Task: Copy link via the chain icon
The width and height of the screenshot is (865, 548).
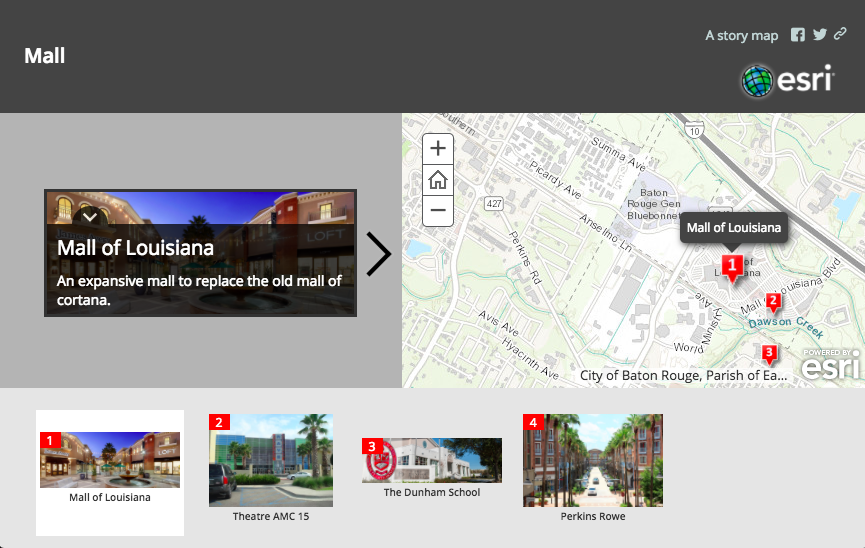Action: [840, 34]
